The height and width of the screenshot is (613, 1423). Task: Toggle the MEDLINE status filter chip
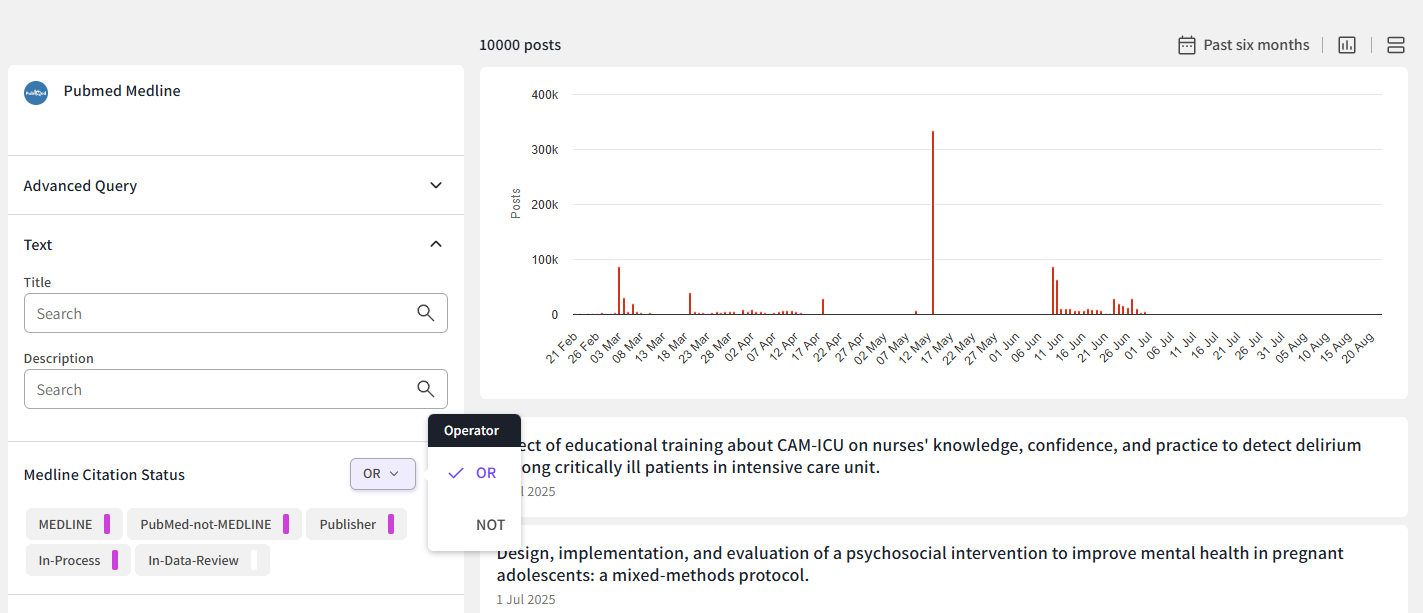tap(74, 524)
